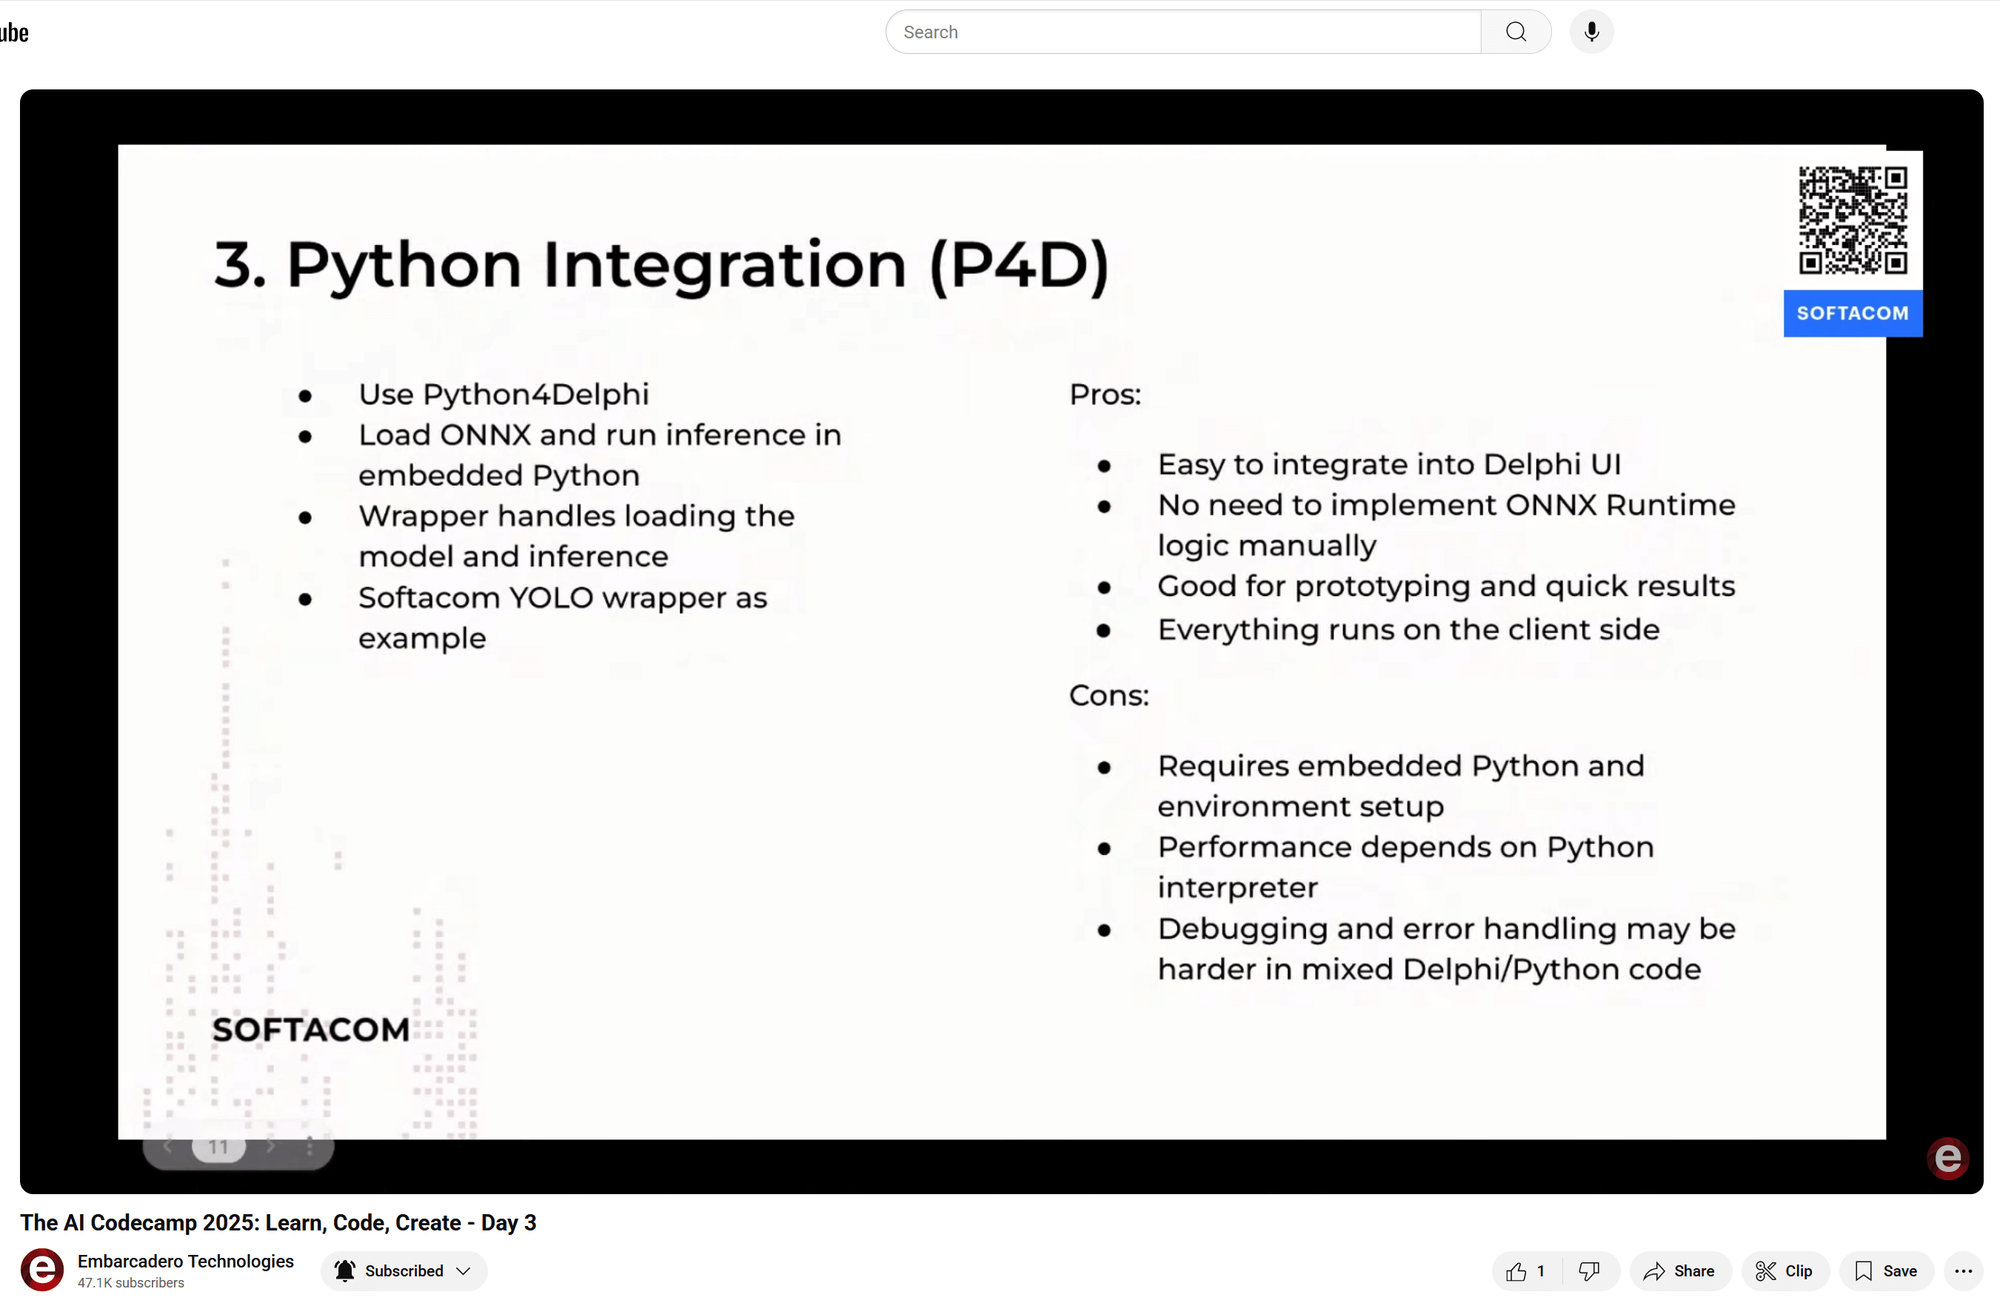Click the video title 'The AI Codecamp 2025'
2000x1308 pixels.
coord(278,1223)
